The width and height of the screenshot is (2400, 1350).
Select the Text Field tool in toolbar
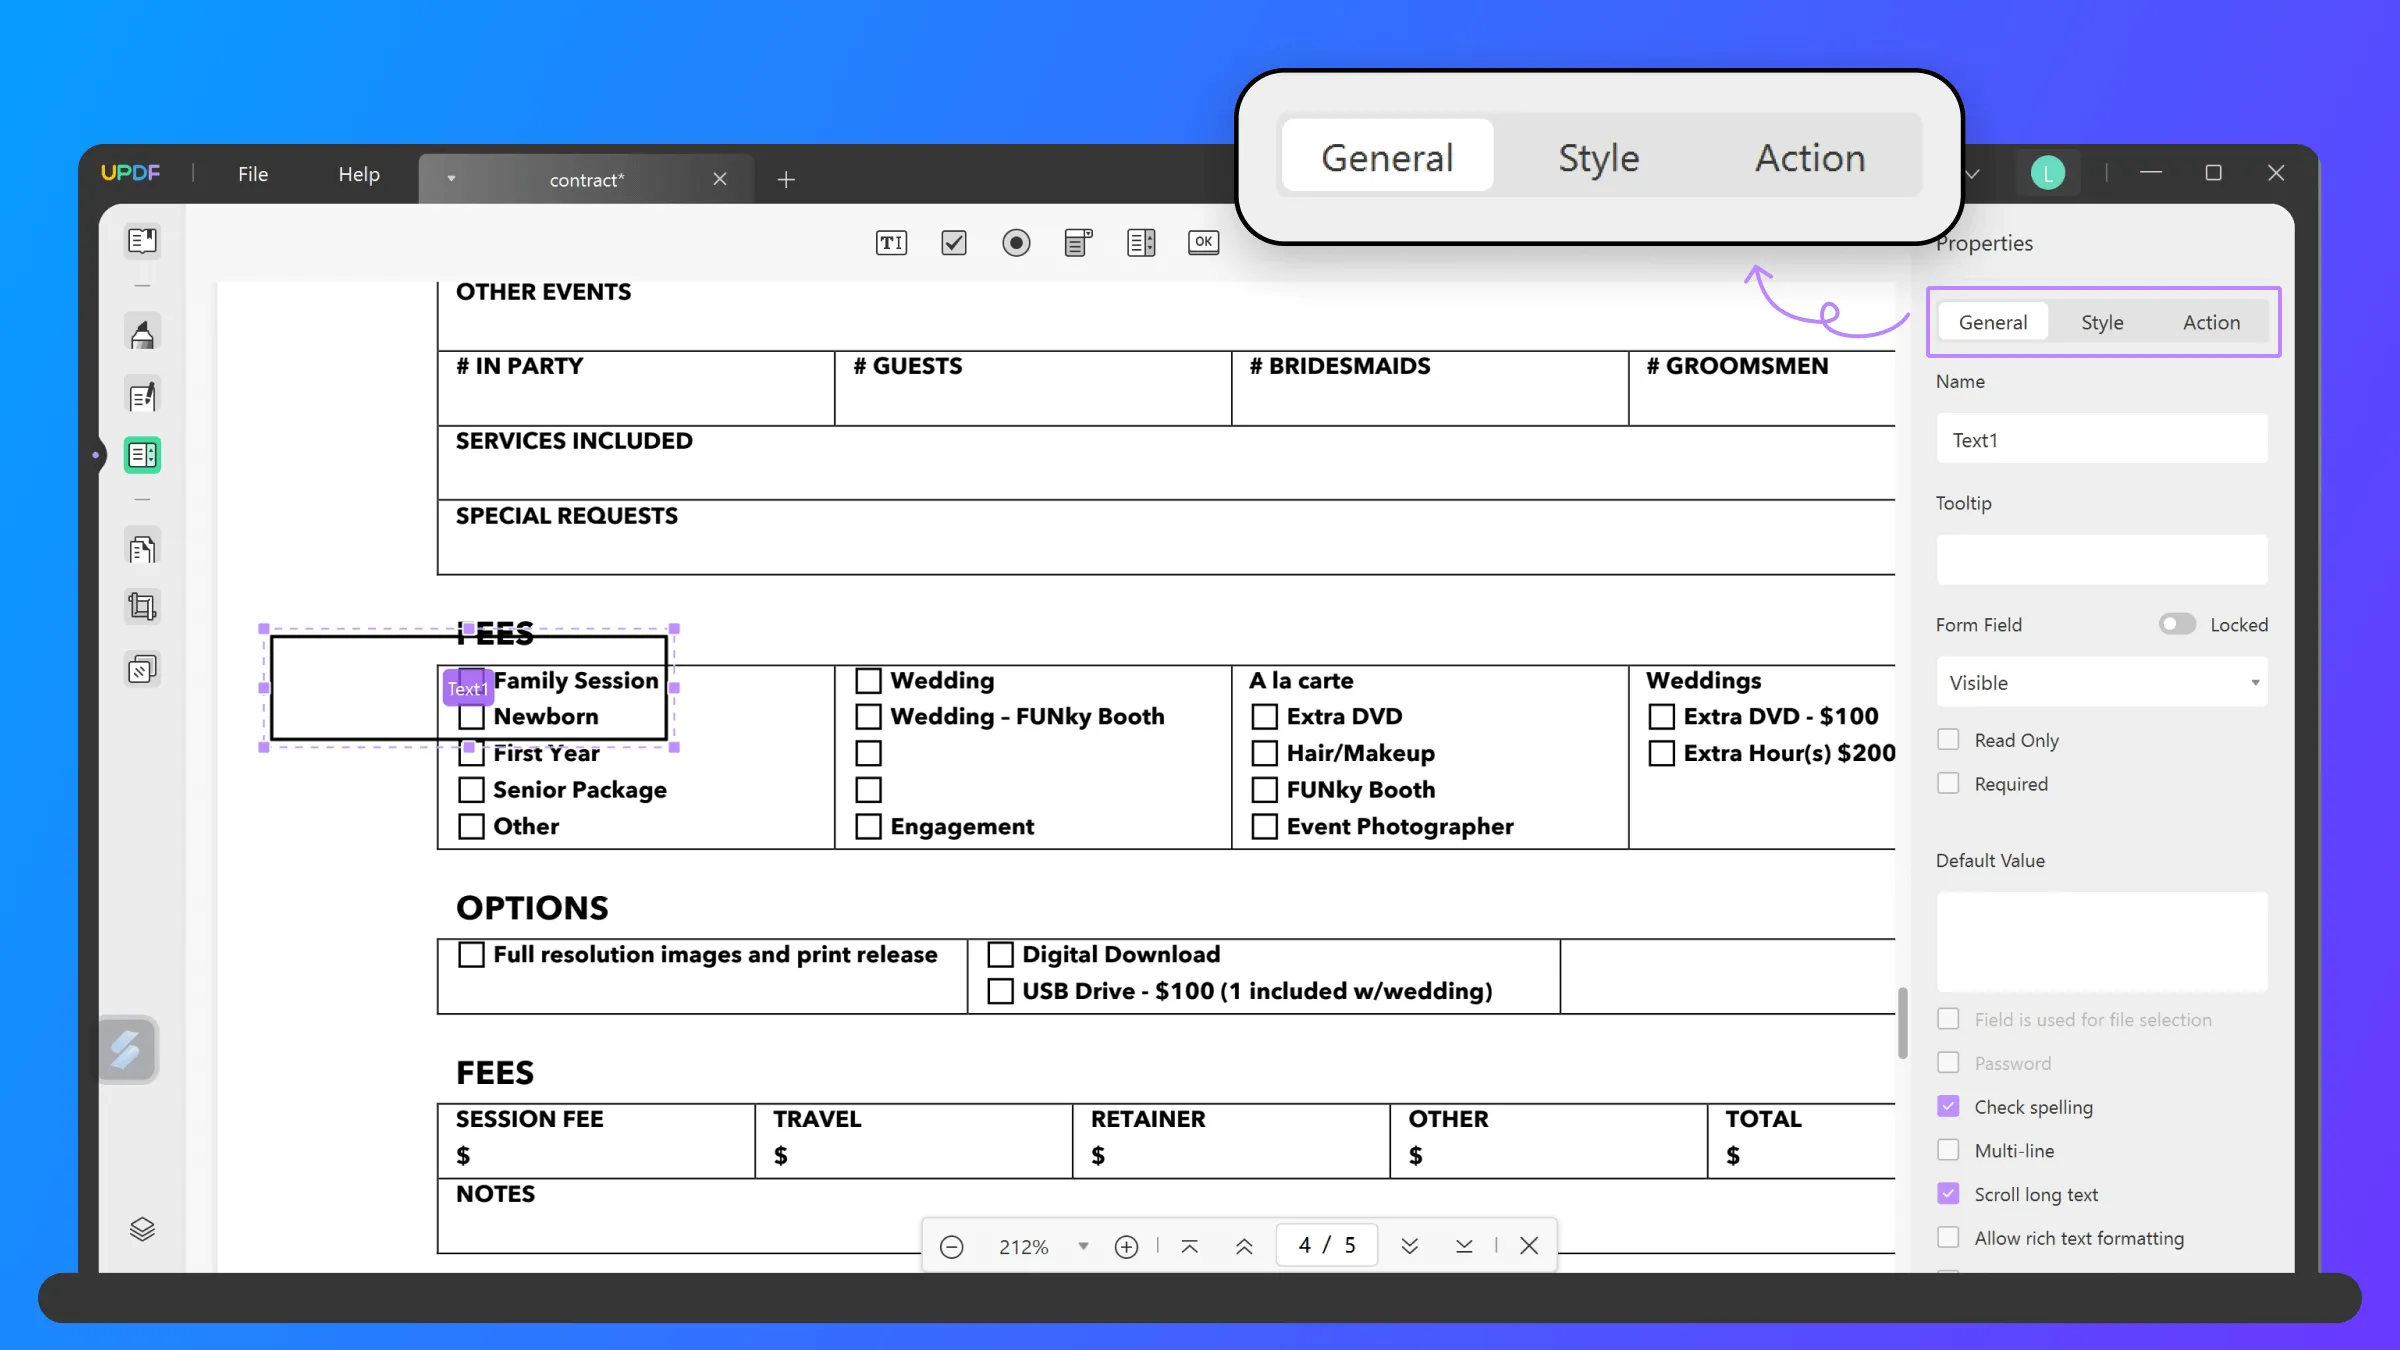click(x=892, y=242)
